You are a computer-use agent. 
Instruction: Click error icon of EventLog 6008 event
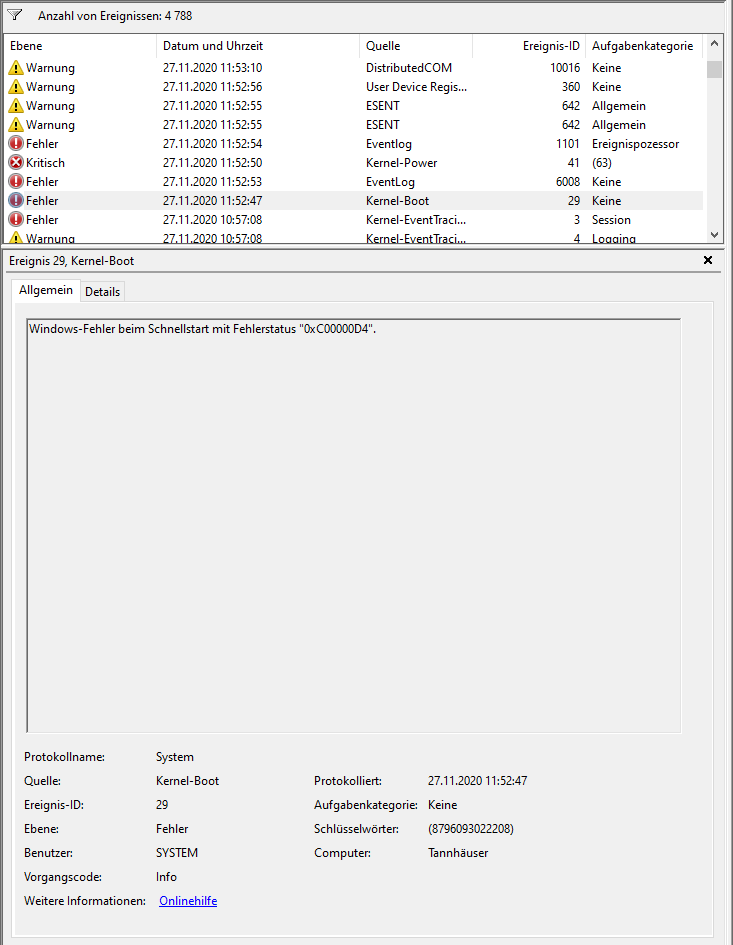[x=16, y=181]
